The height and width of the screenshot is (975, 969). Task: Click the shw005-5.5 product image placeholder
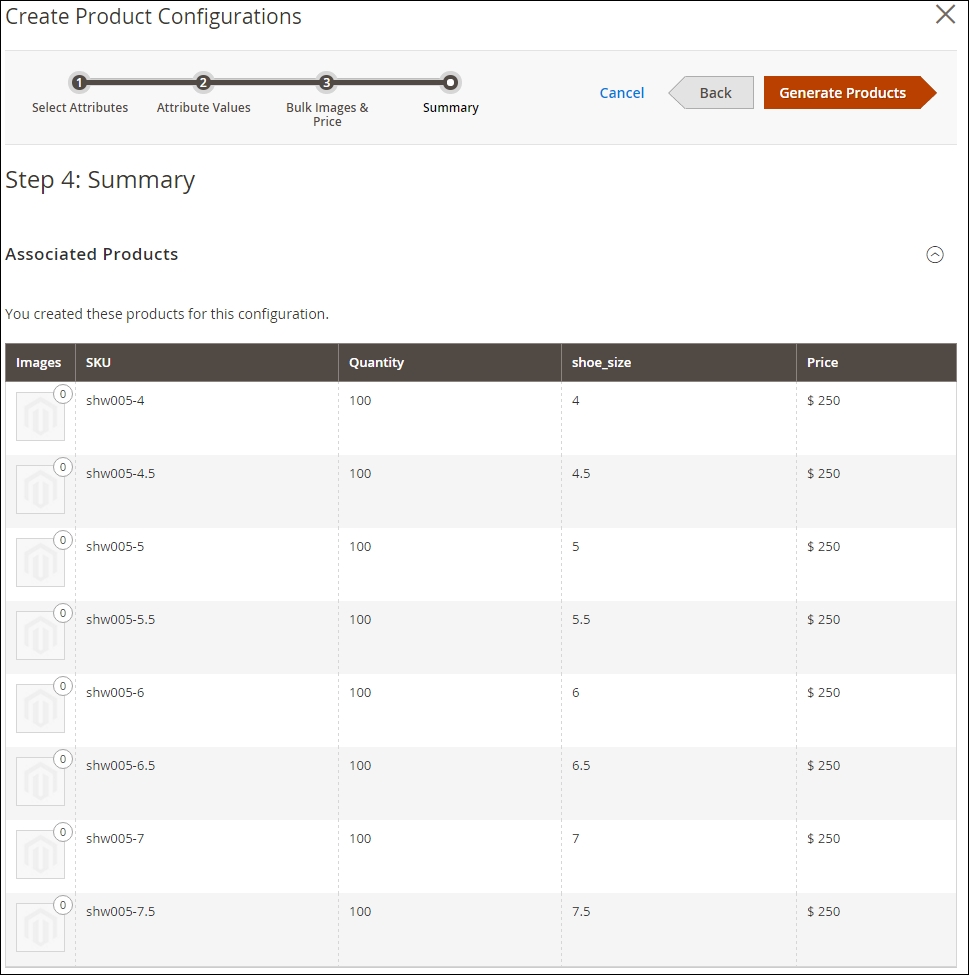[40, 635]
